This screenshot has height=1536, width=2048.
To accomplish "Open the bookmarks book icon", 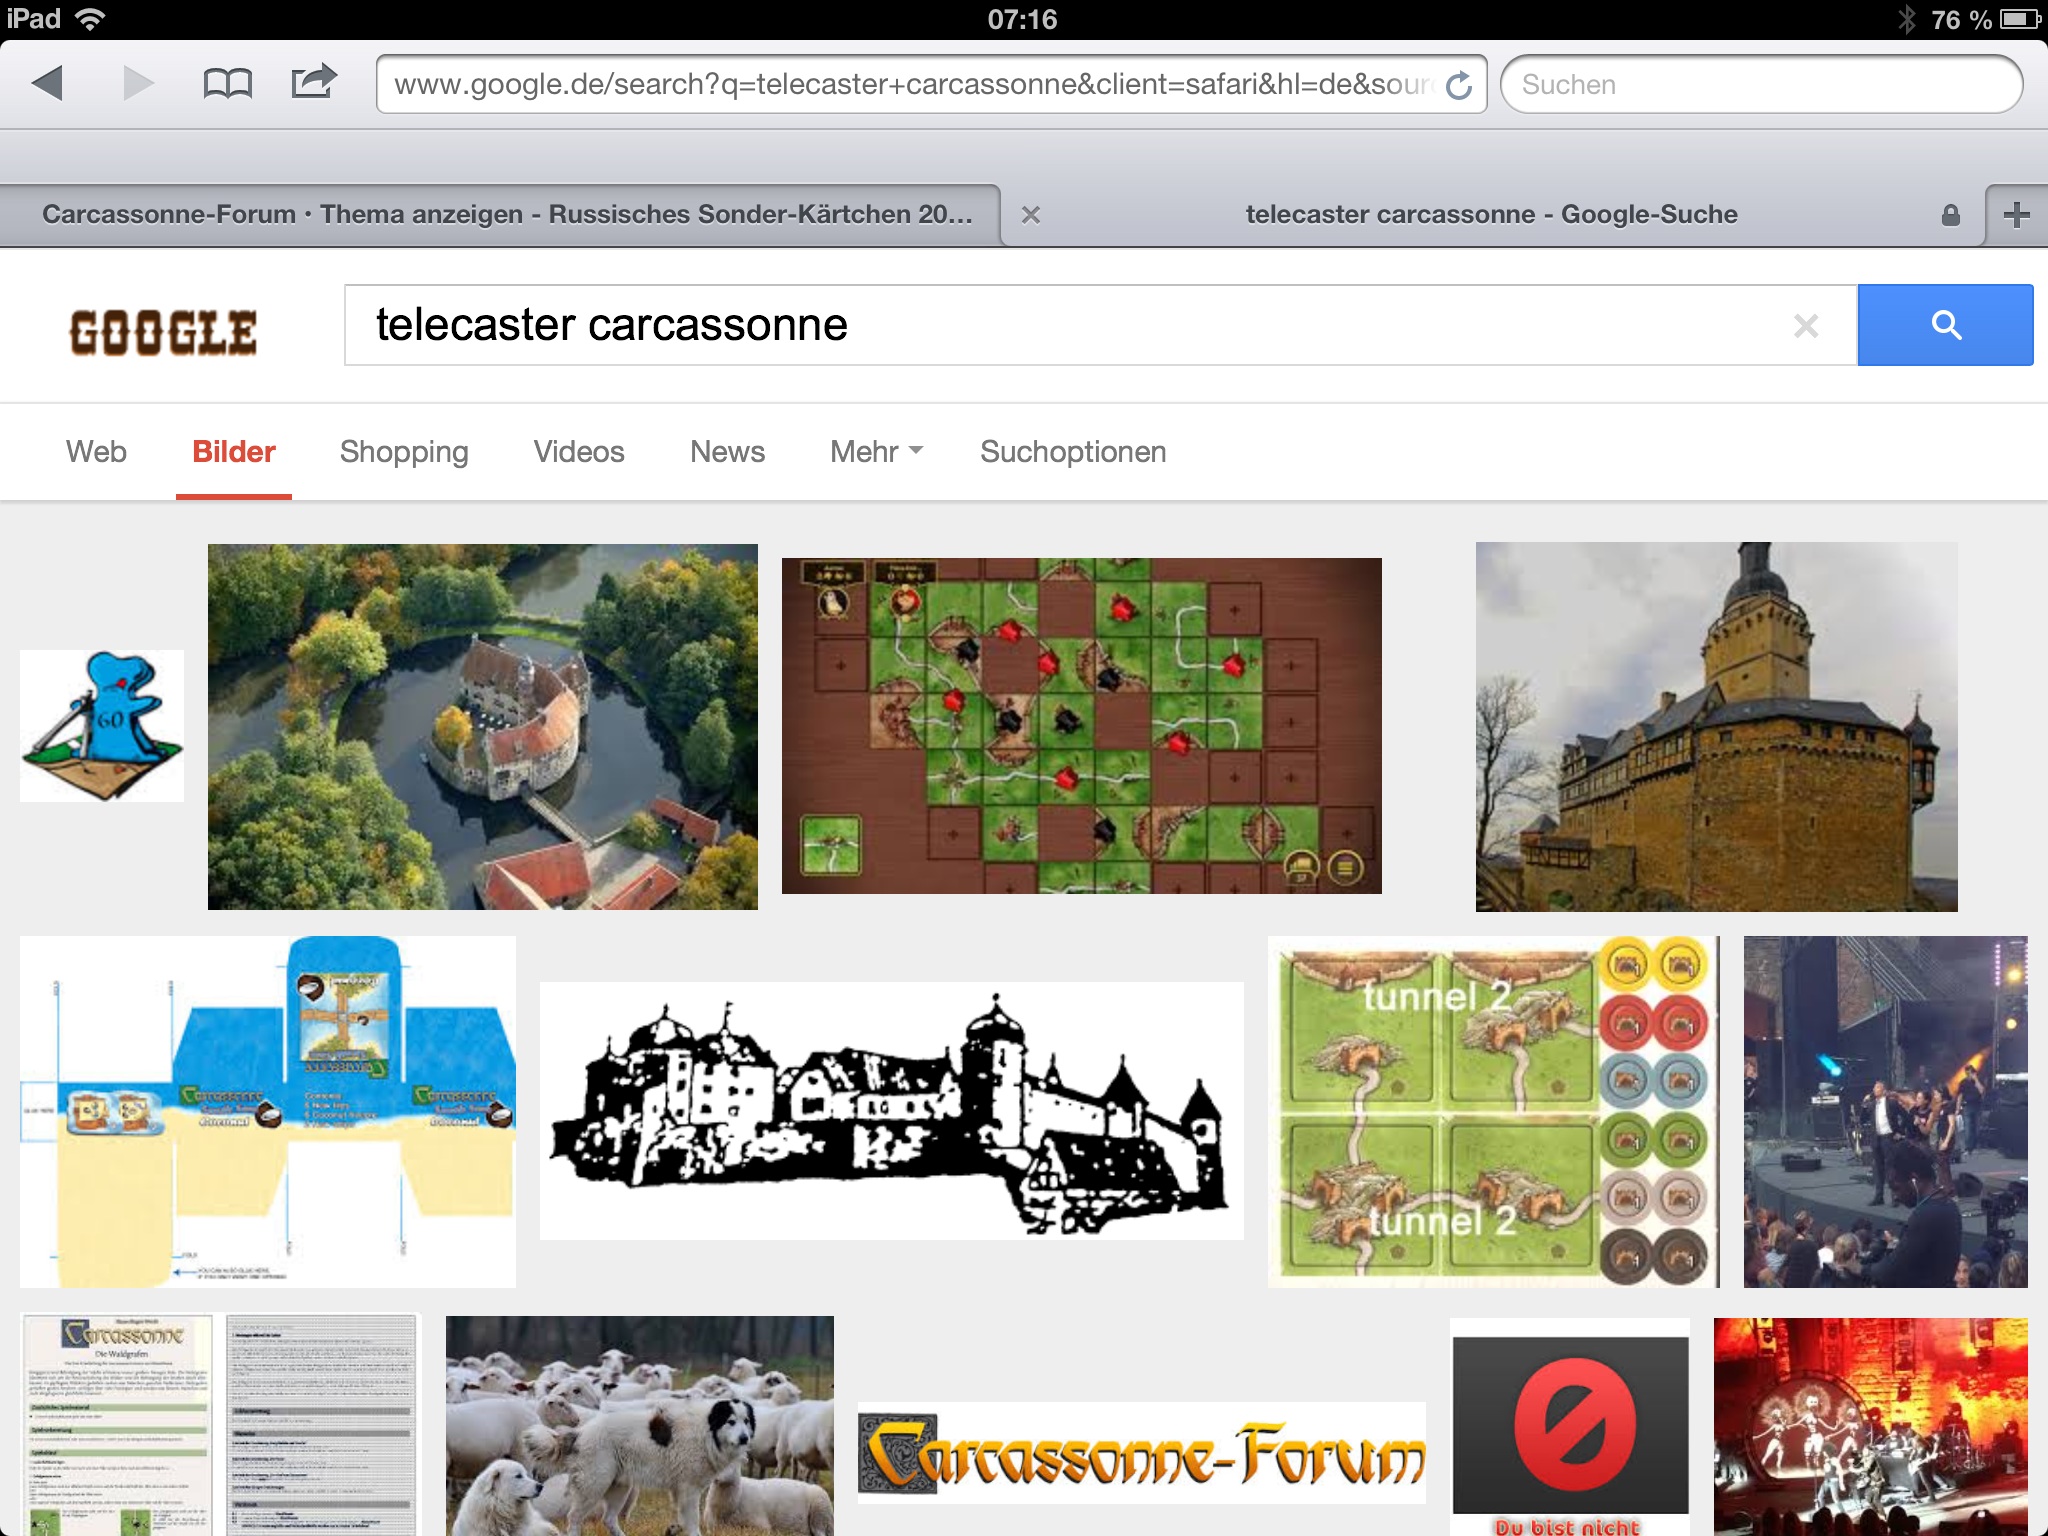I will pyautogui.click(x=227, y=83).
